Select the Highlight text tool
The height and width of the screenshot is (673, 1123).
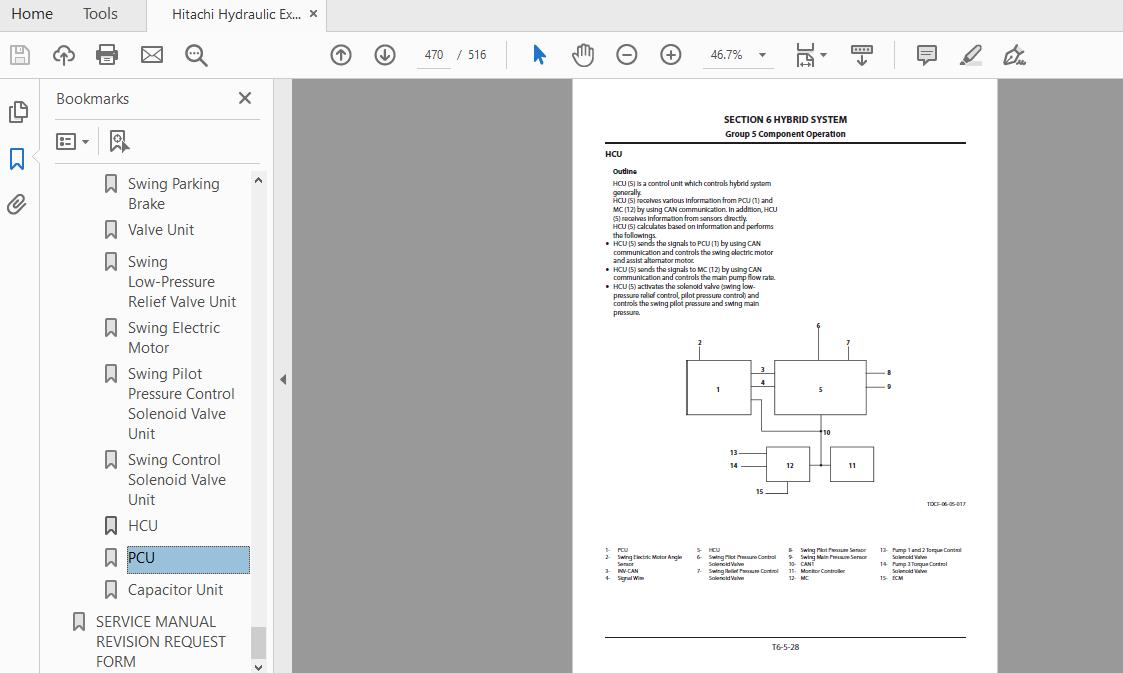(x=970, y=55)
